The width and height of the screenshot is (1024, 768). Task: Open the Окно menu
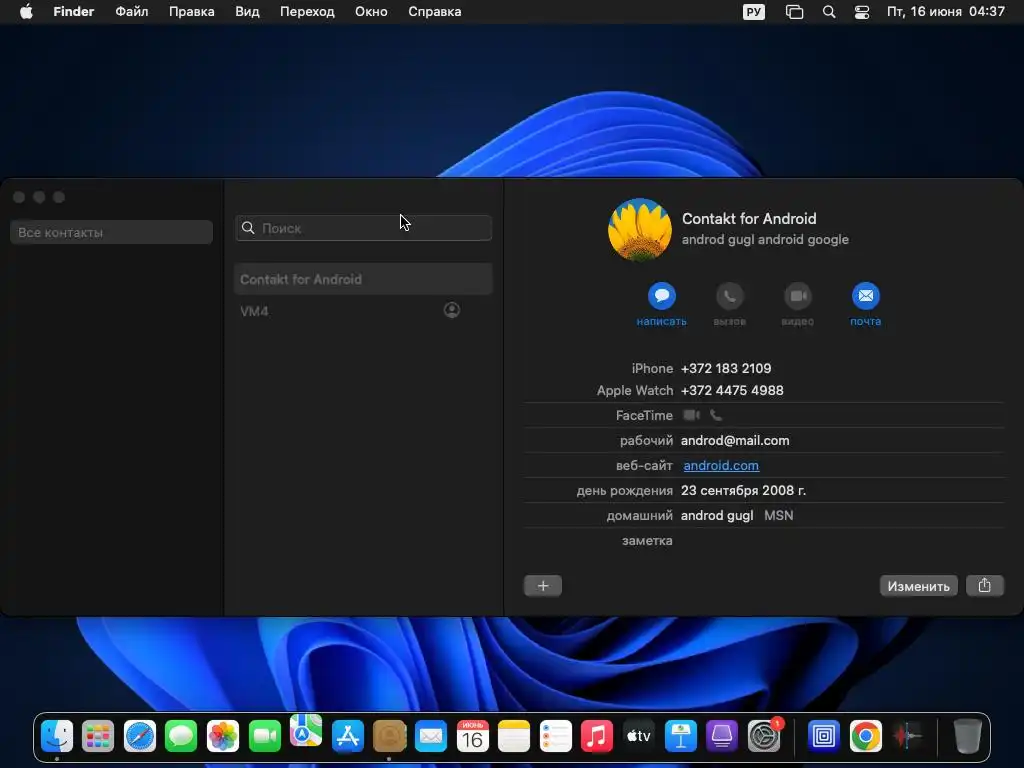point(371,12)
